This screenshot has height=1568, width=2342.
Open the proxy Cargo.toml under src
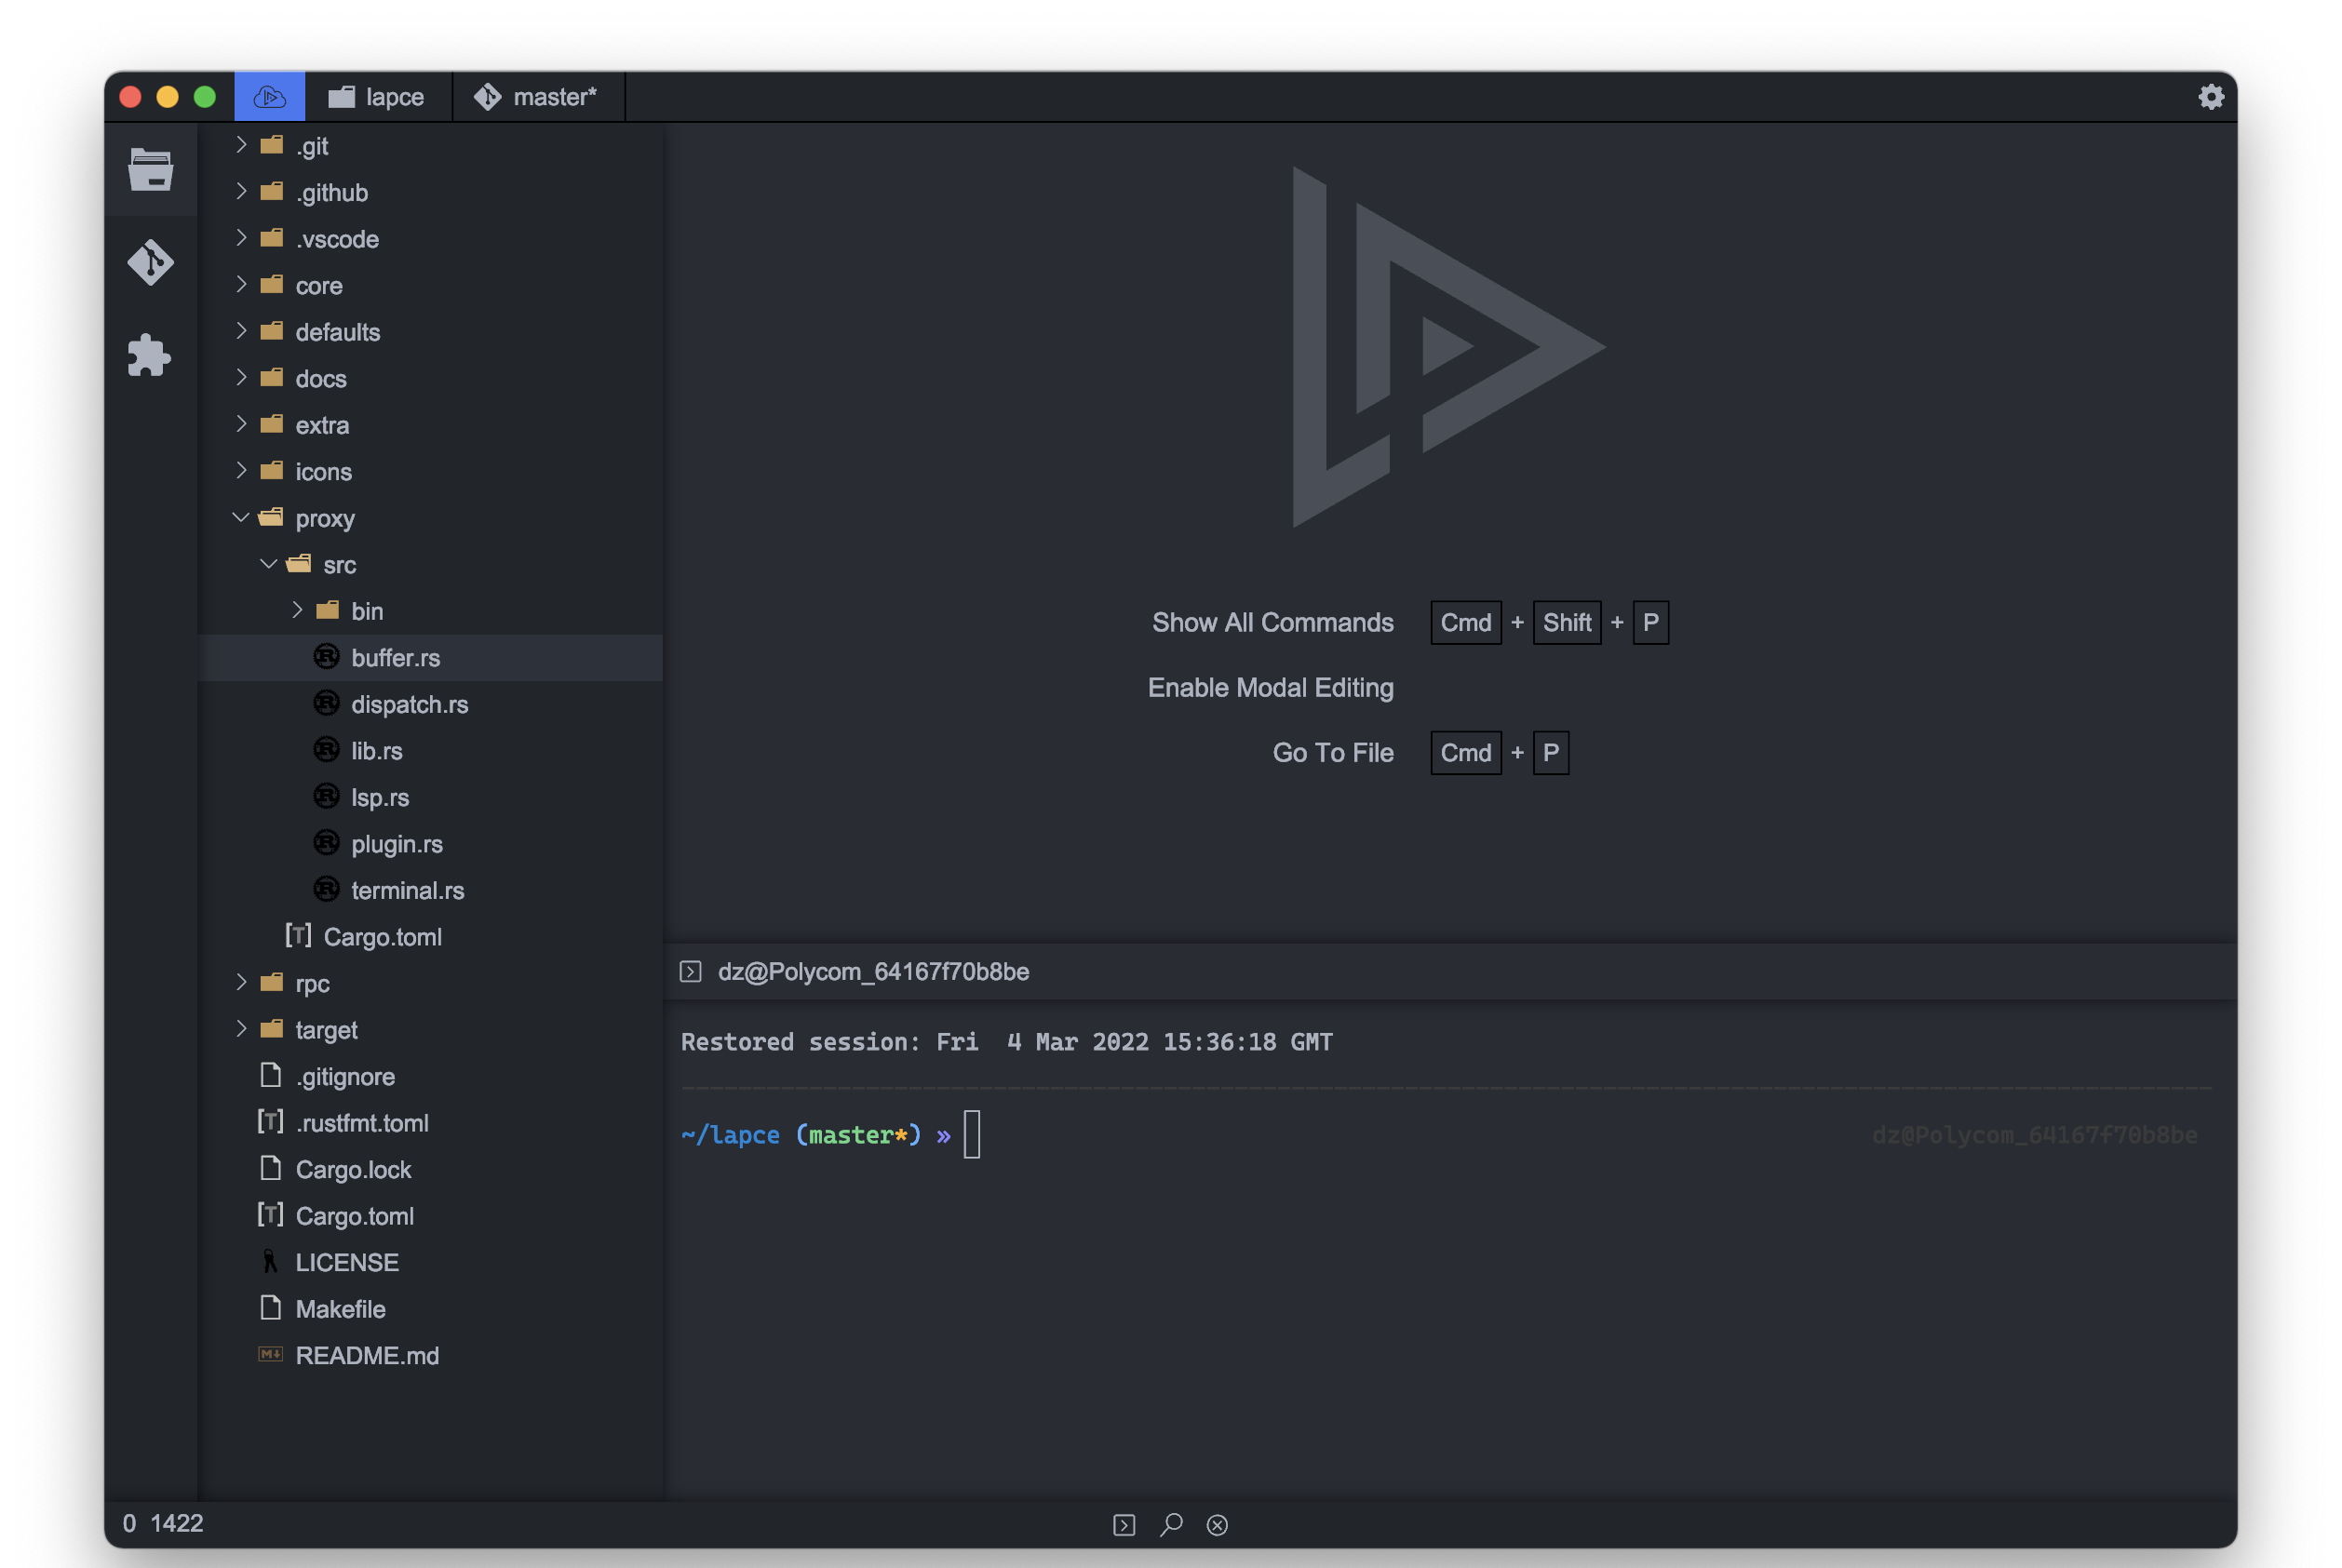pos(431,936)
